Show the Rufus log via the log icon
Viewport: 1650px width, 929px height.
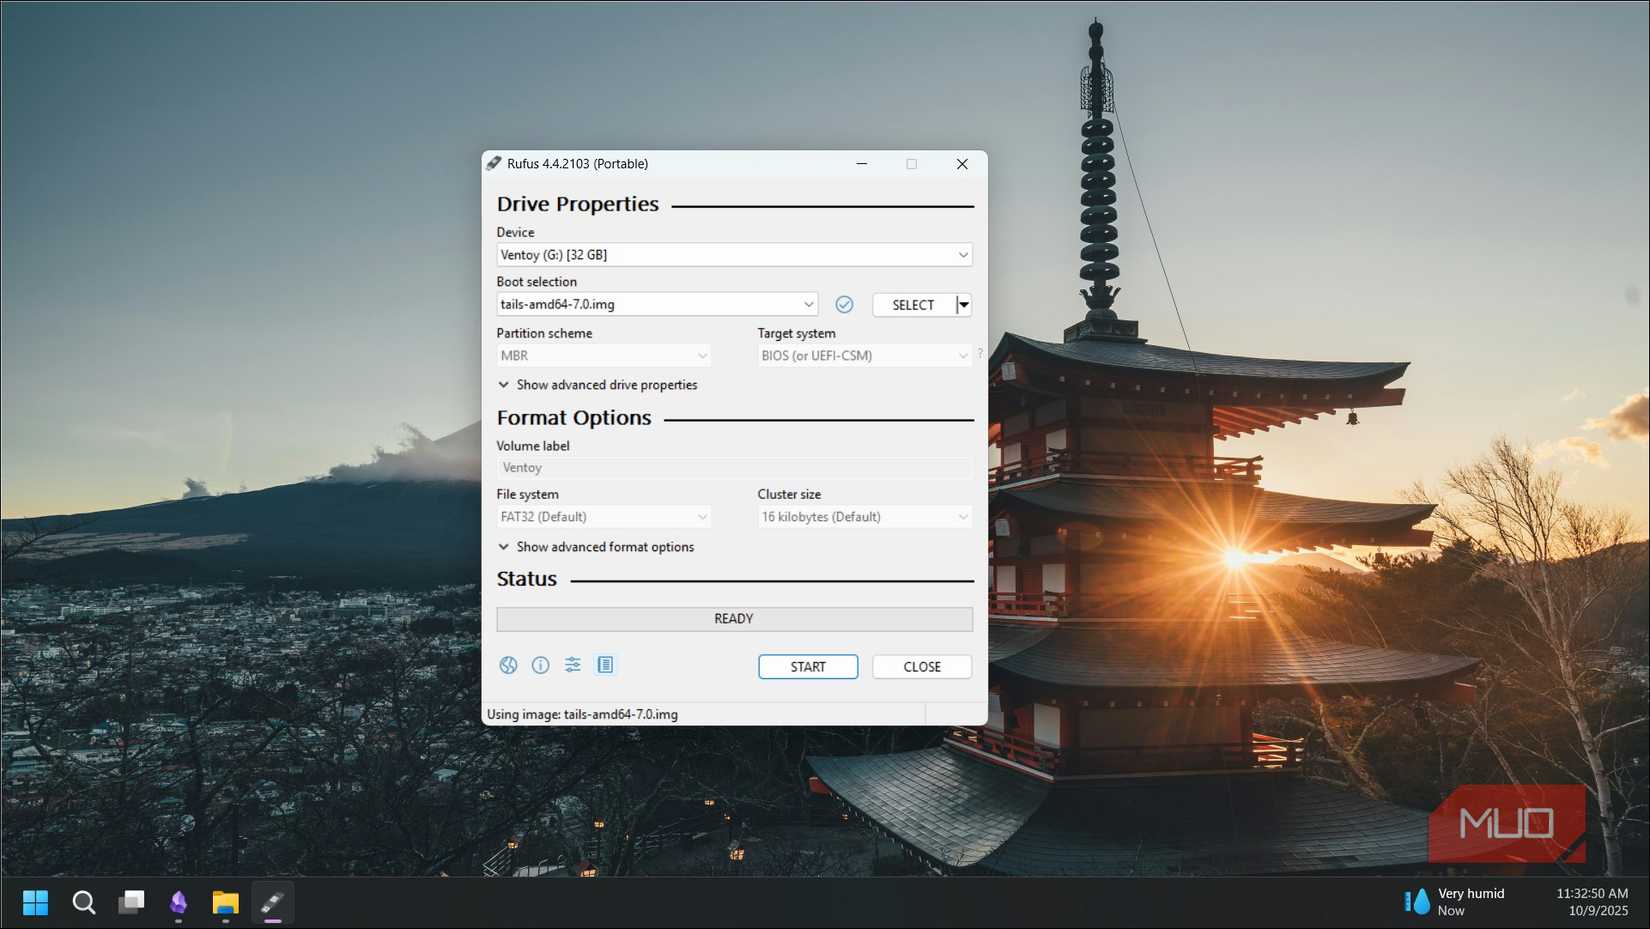[x=605, y=665]
